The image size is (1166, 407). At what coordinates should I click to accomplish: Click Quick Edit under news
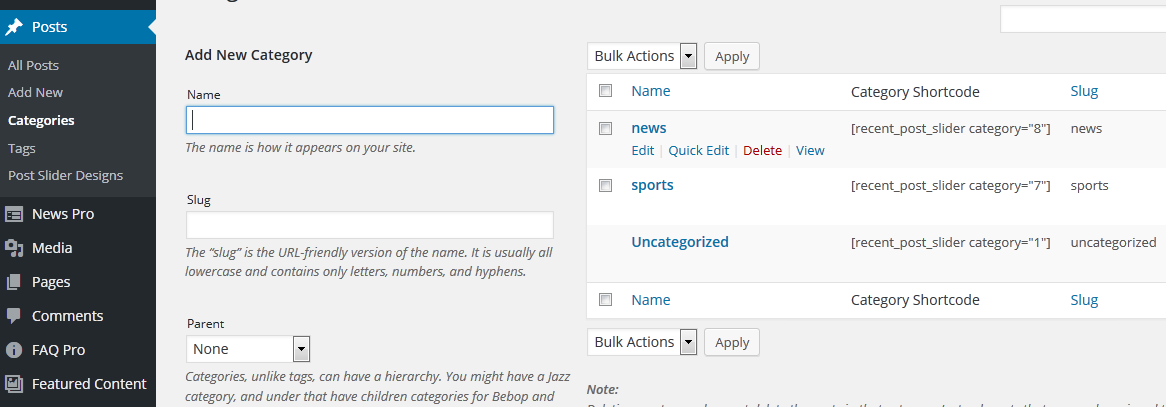pyautogui.click(x=698, y=150)
